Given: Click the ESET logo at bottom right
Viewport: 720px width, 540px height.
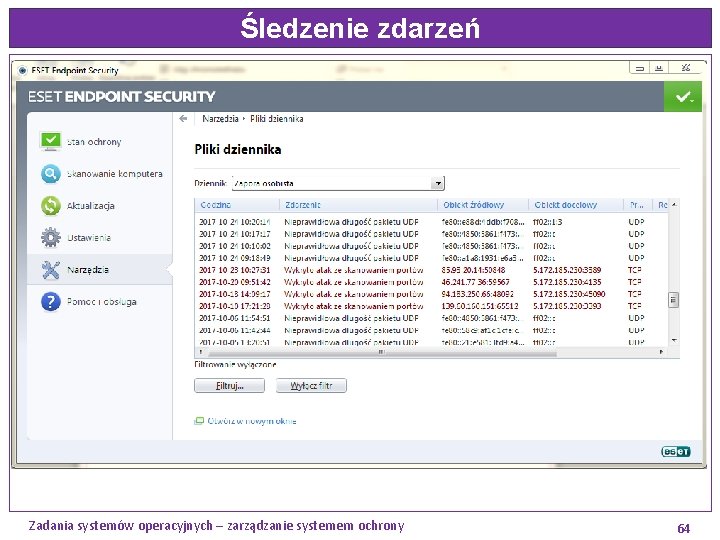Looking at the screenshot, I should click(675, 452).
